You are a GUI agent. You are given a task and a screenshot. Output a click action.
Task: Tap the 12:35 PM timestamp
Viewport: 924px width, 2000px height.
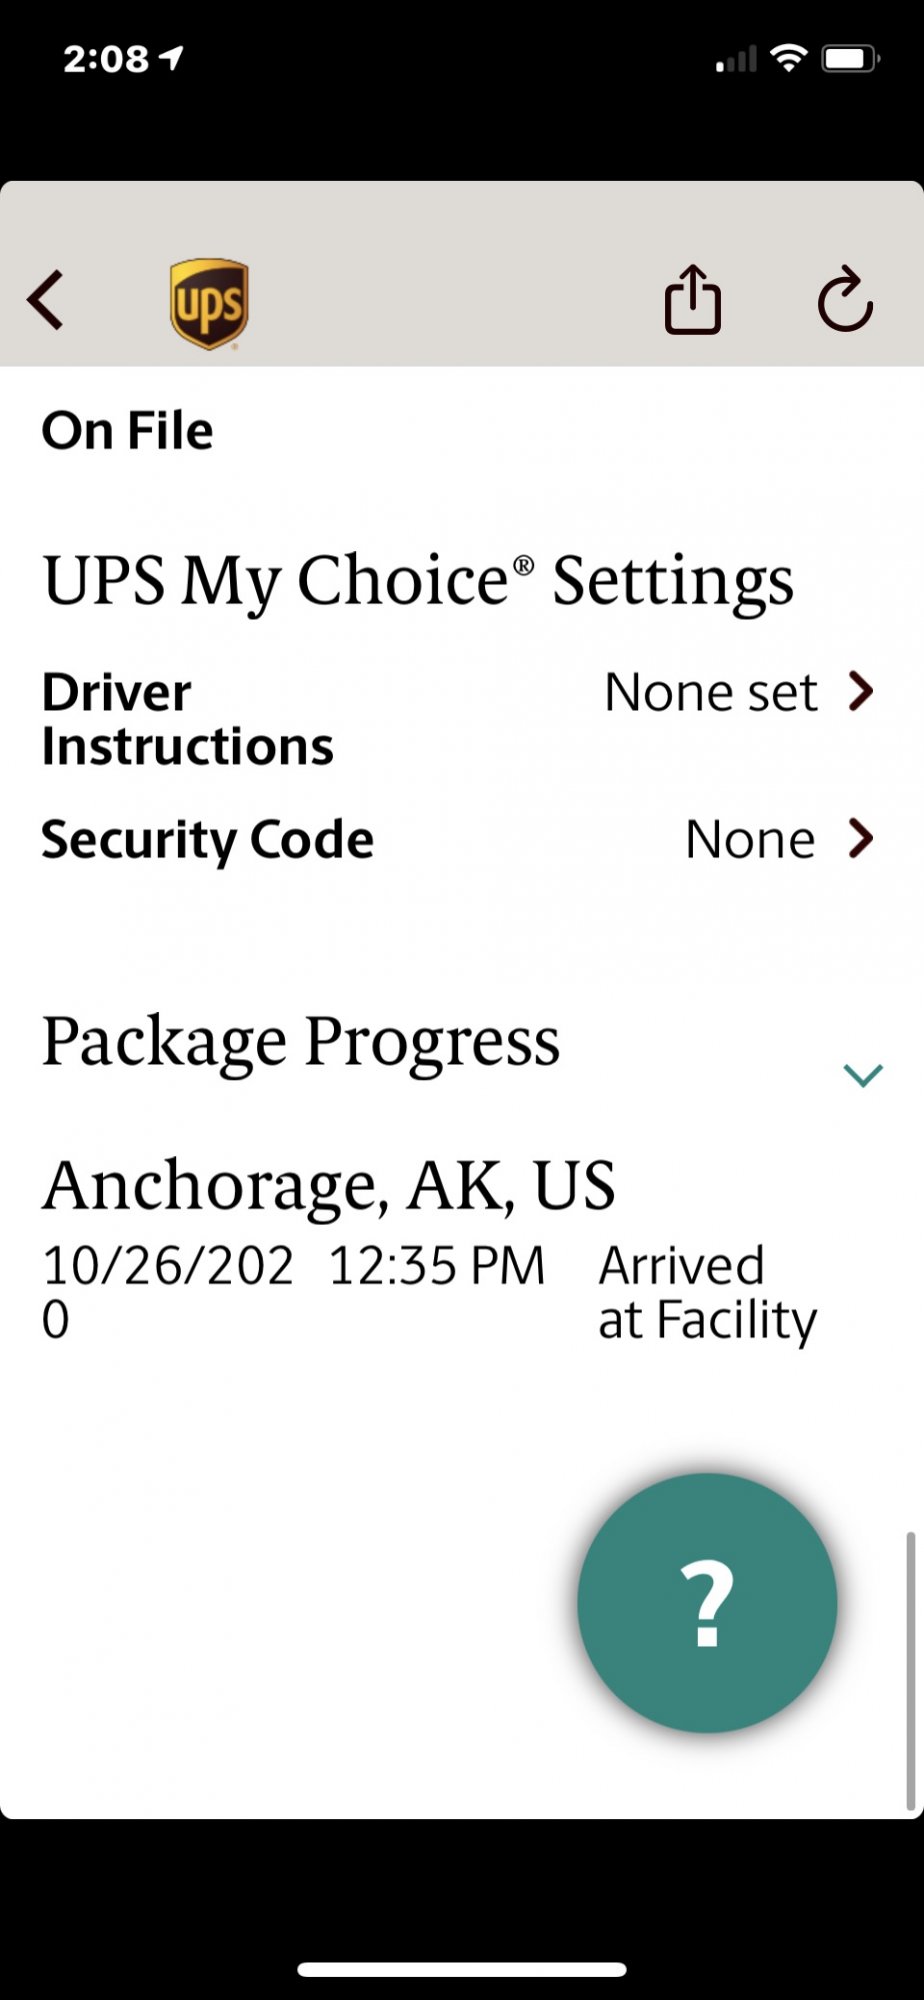pyautogui.click(x=436, y=1266)
